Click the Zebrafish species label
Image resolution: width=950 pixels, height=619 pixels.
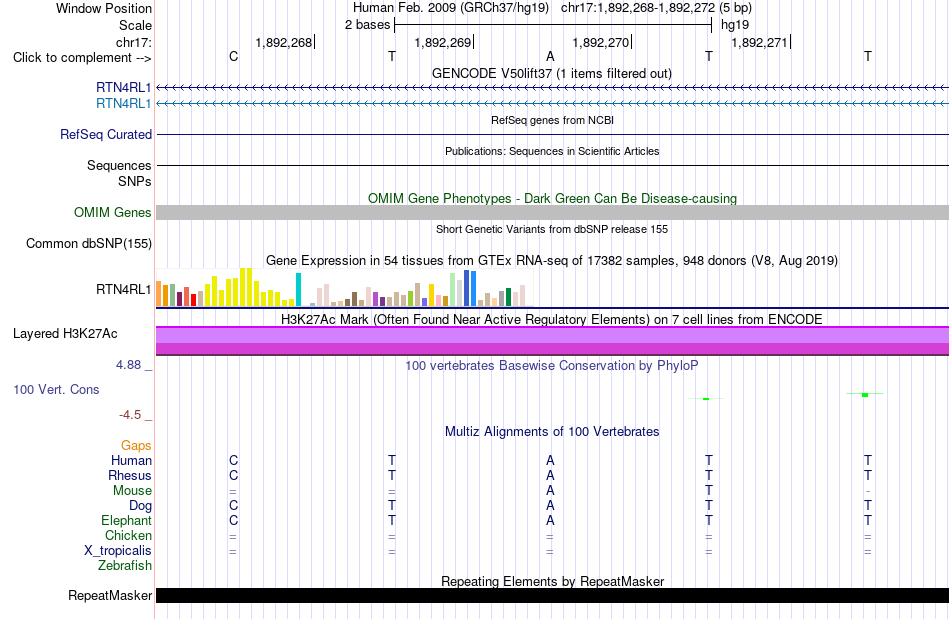pos(125,565)
